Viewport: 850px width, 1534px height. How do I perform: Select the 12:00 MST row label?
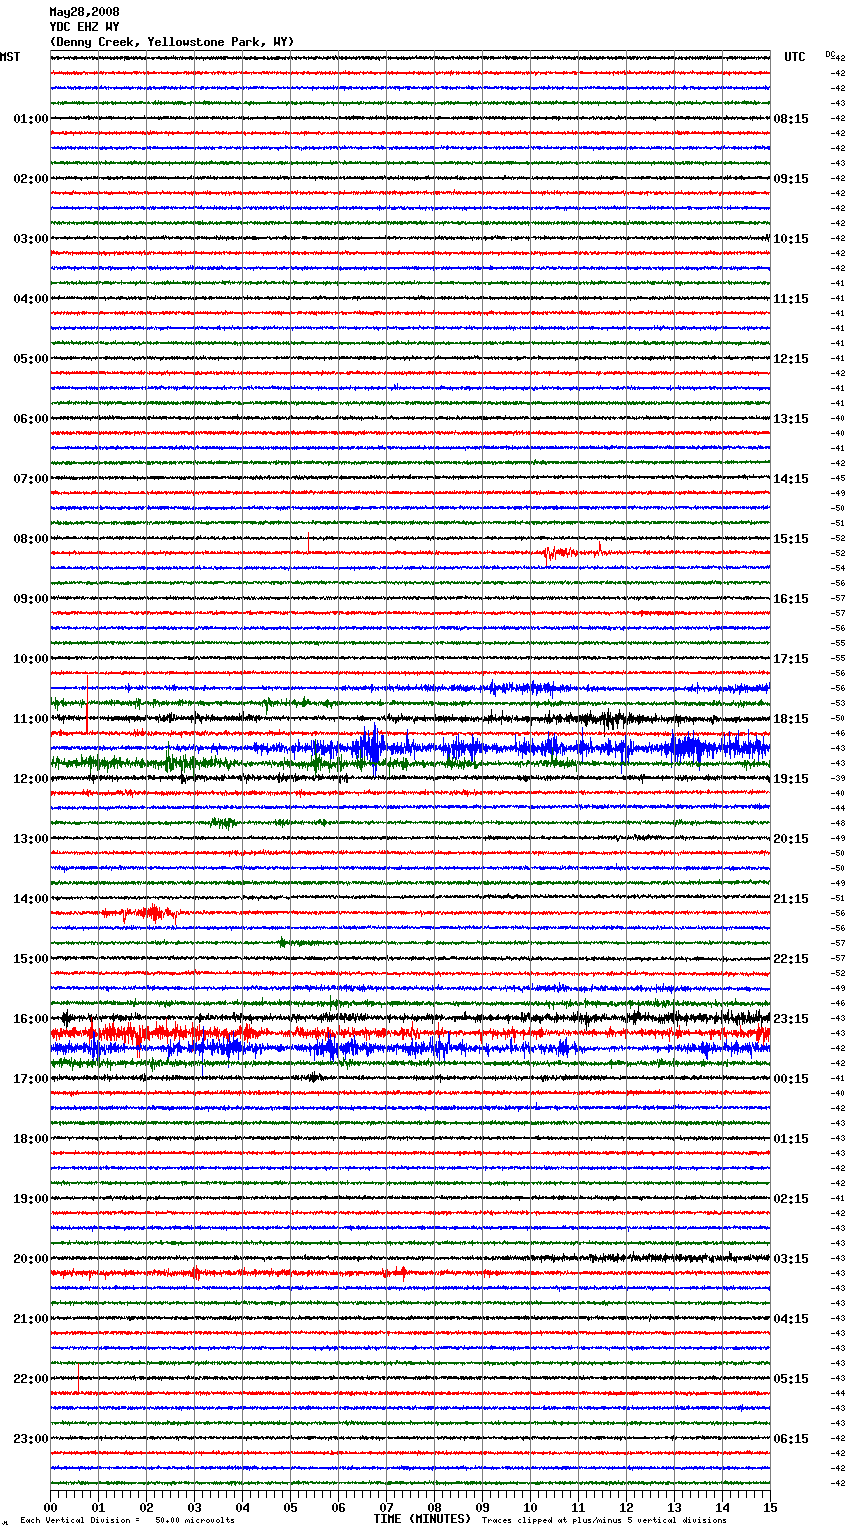31,779
